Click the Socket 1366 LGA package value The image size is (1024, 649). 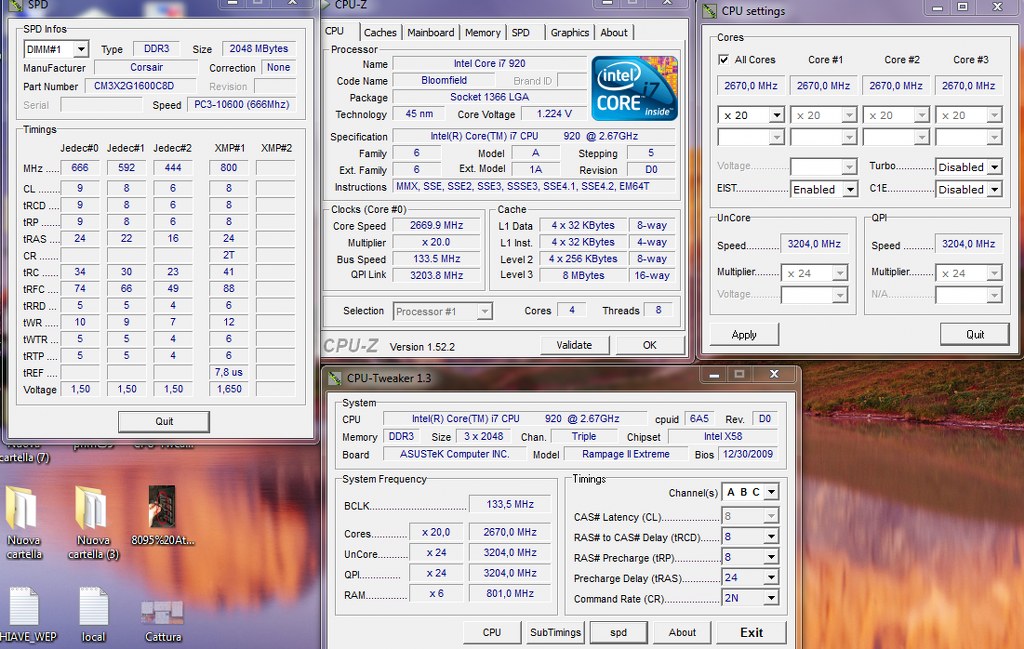click(489, 97)
